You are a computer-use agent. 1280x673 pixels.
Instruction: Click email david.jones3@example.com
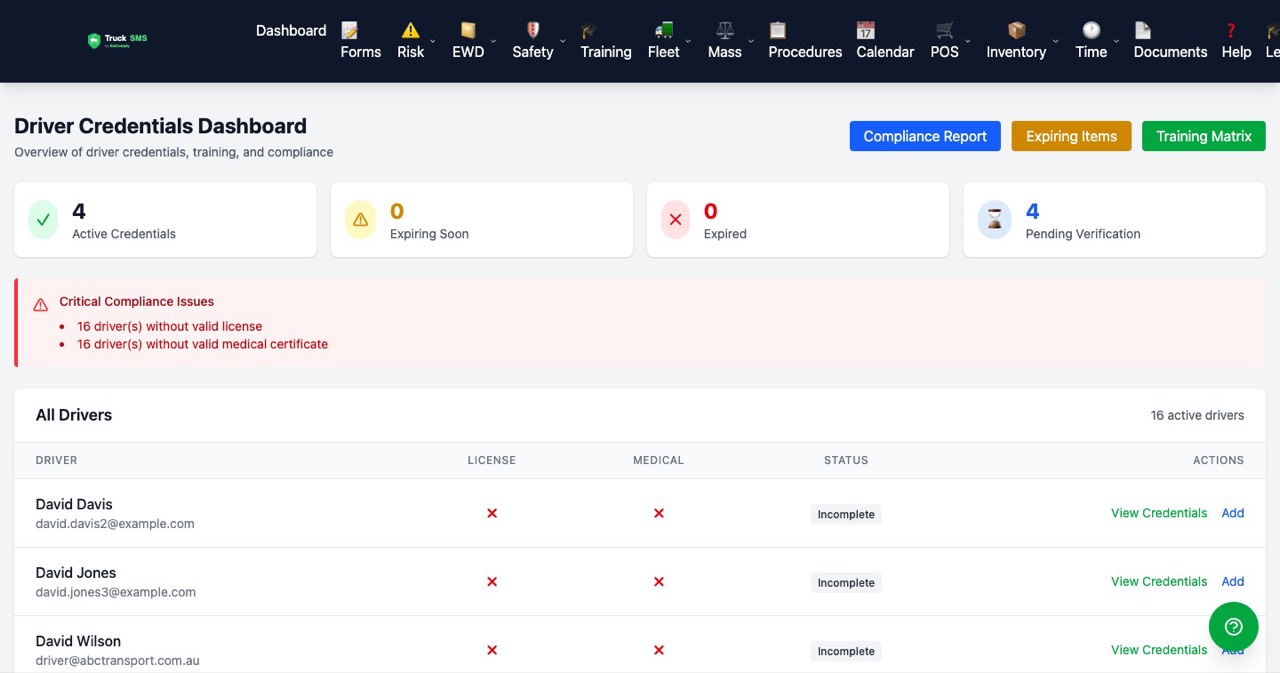[116, 592]
